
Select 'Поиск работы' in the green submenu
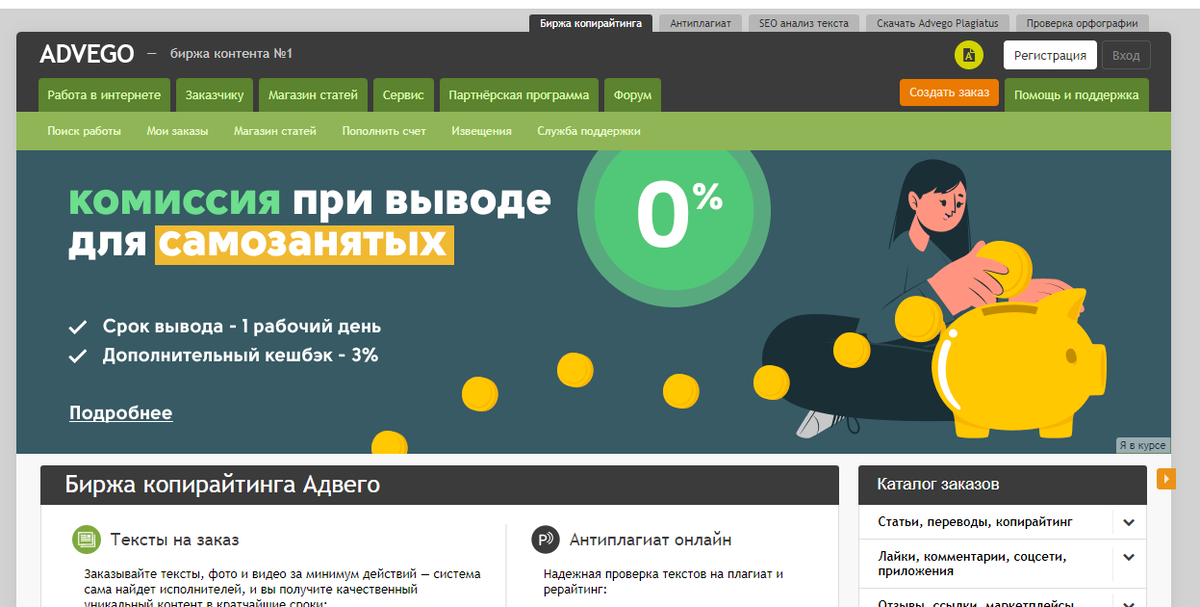tap(83, 130)
